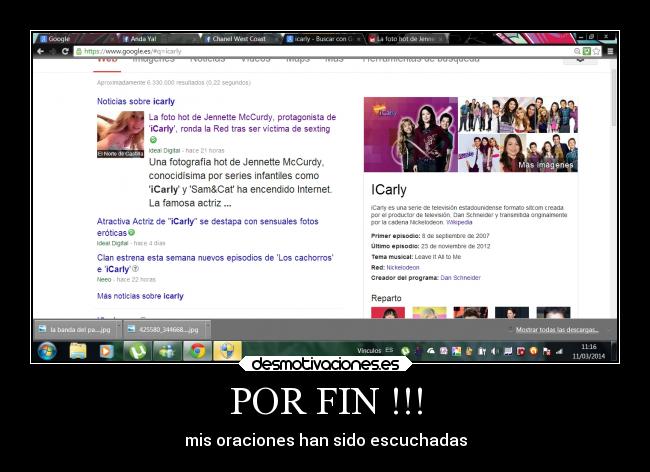
Task: Click 'Aproximadamente 6.330.000 resultados' text
Action: click(174, 83)
